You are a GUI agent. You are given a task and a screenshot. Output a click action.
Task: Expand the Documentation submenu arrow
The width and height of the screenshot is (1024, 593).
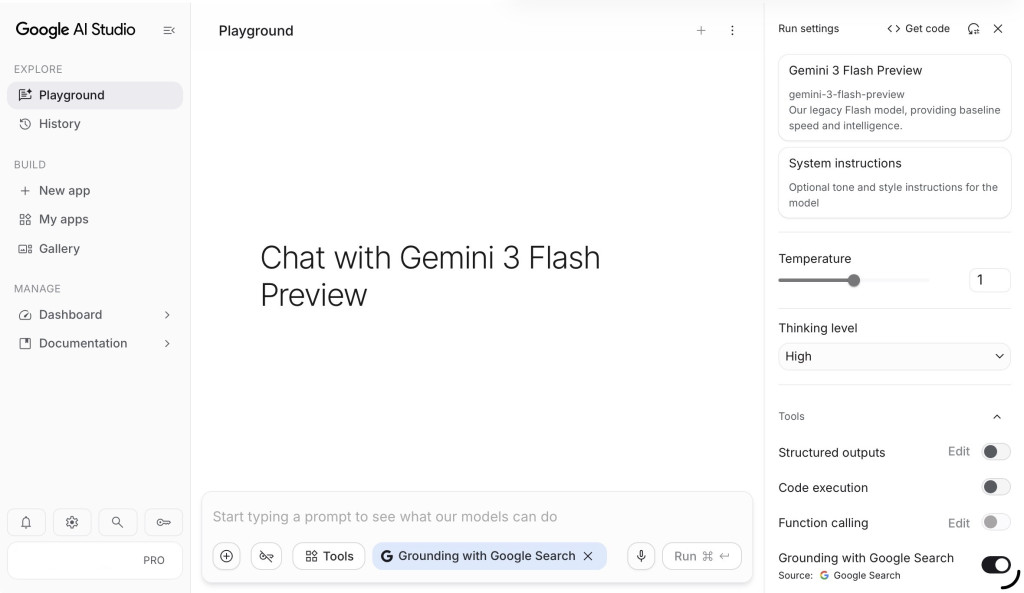click(167, 344)
